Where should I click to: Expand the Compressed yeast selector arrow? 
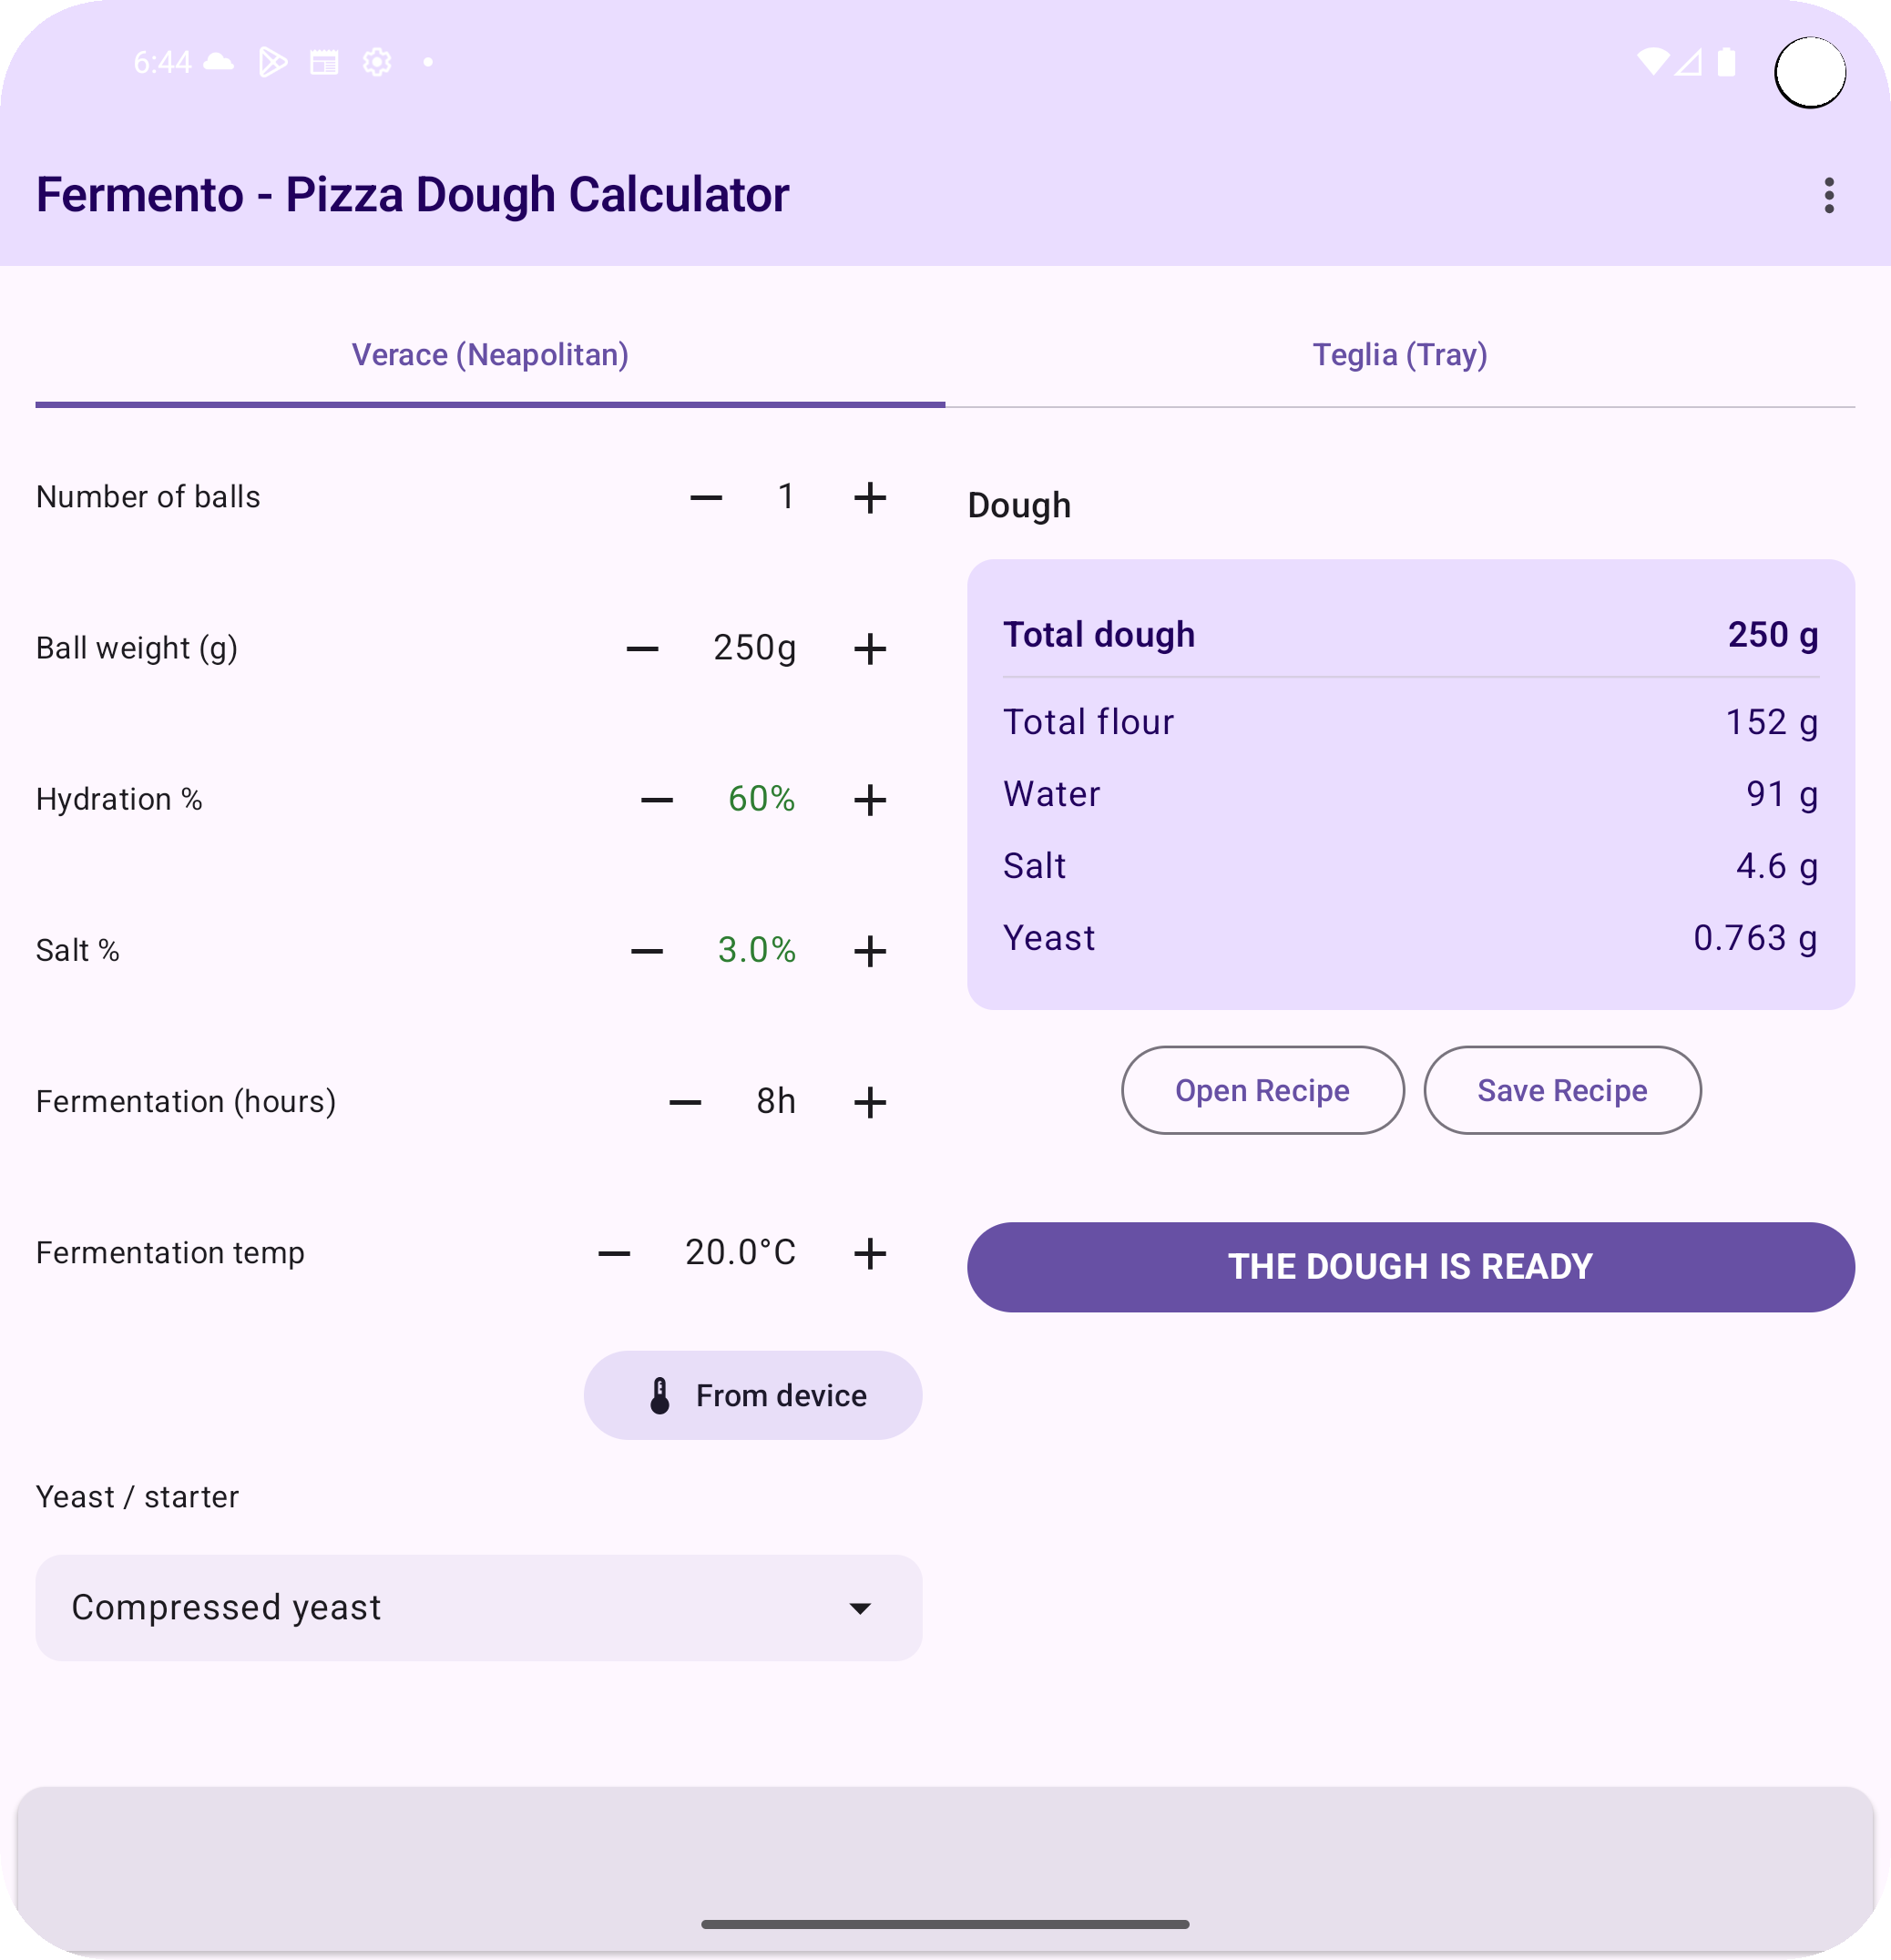point(859,1608)
